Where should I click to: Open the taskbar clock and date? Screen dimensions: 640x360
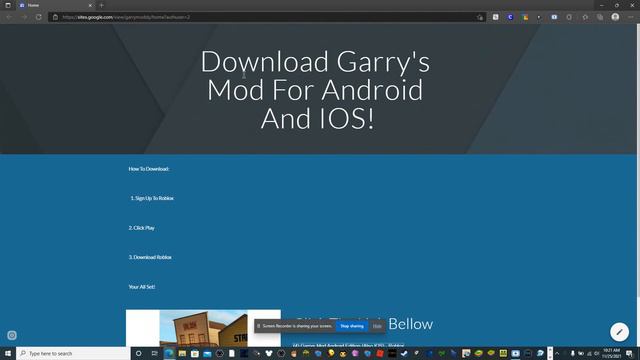pos(611,353)
